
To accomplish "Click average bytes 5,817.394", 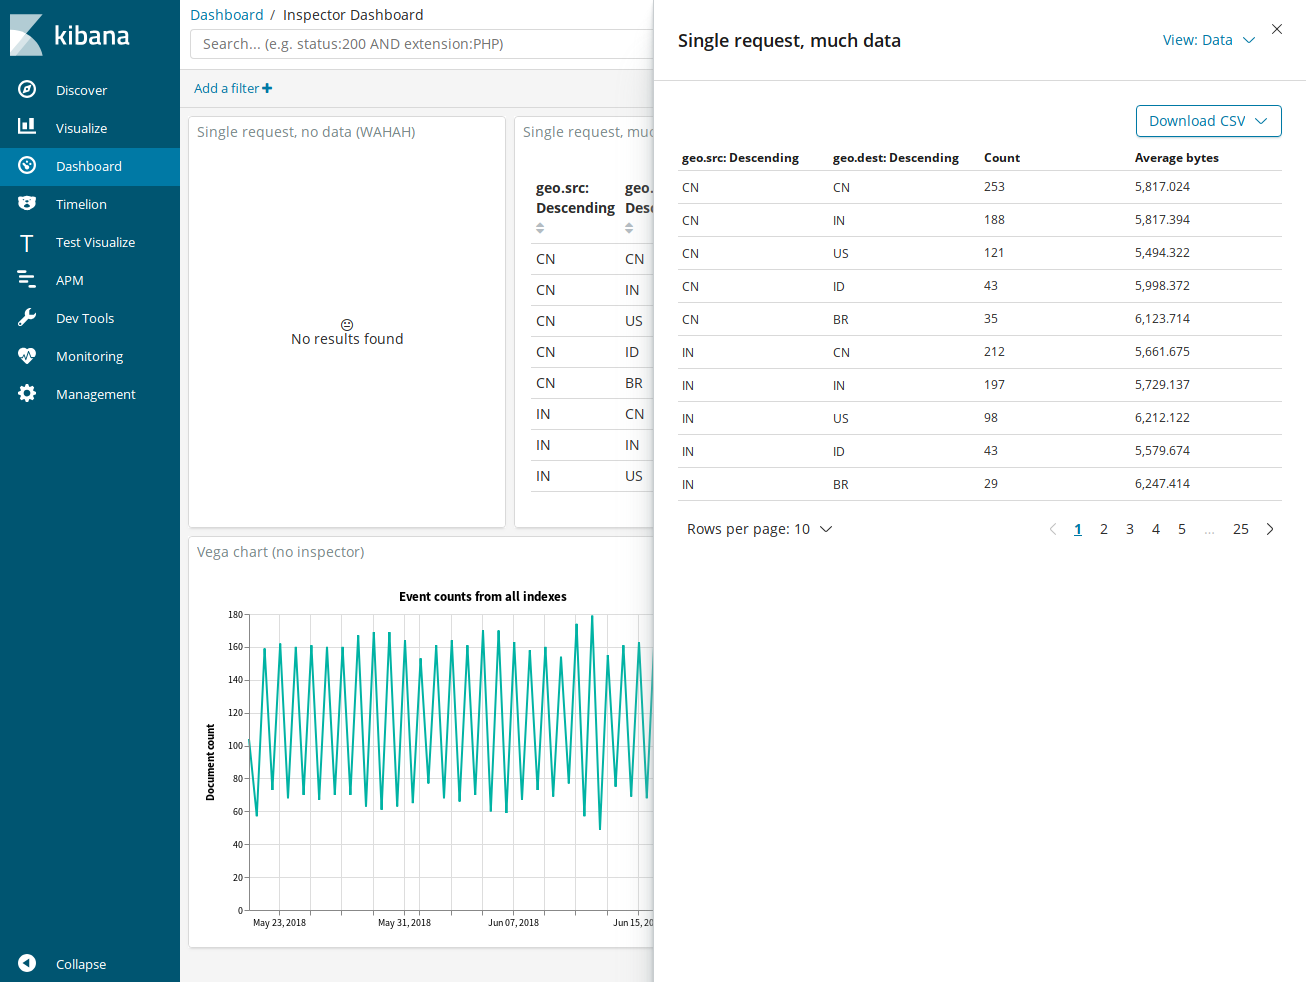I will (1162, 220).
